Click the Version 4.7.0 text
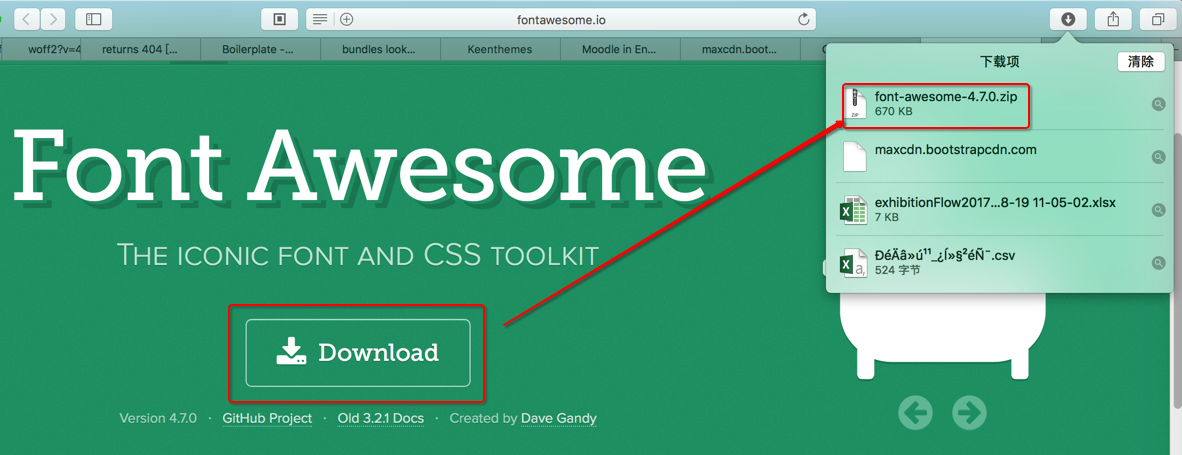1182x455 pixels. click(x=158, y=418)
